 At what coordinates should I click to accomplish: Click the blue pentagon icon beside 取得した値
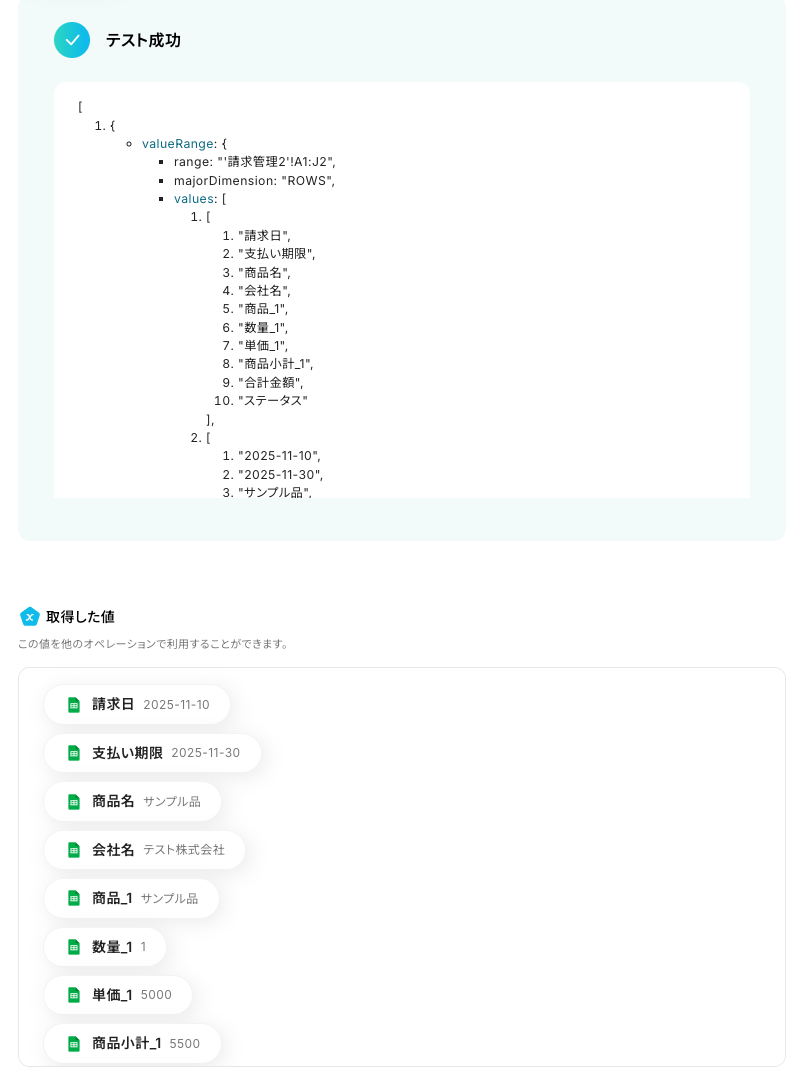click(x=29, y=616)
